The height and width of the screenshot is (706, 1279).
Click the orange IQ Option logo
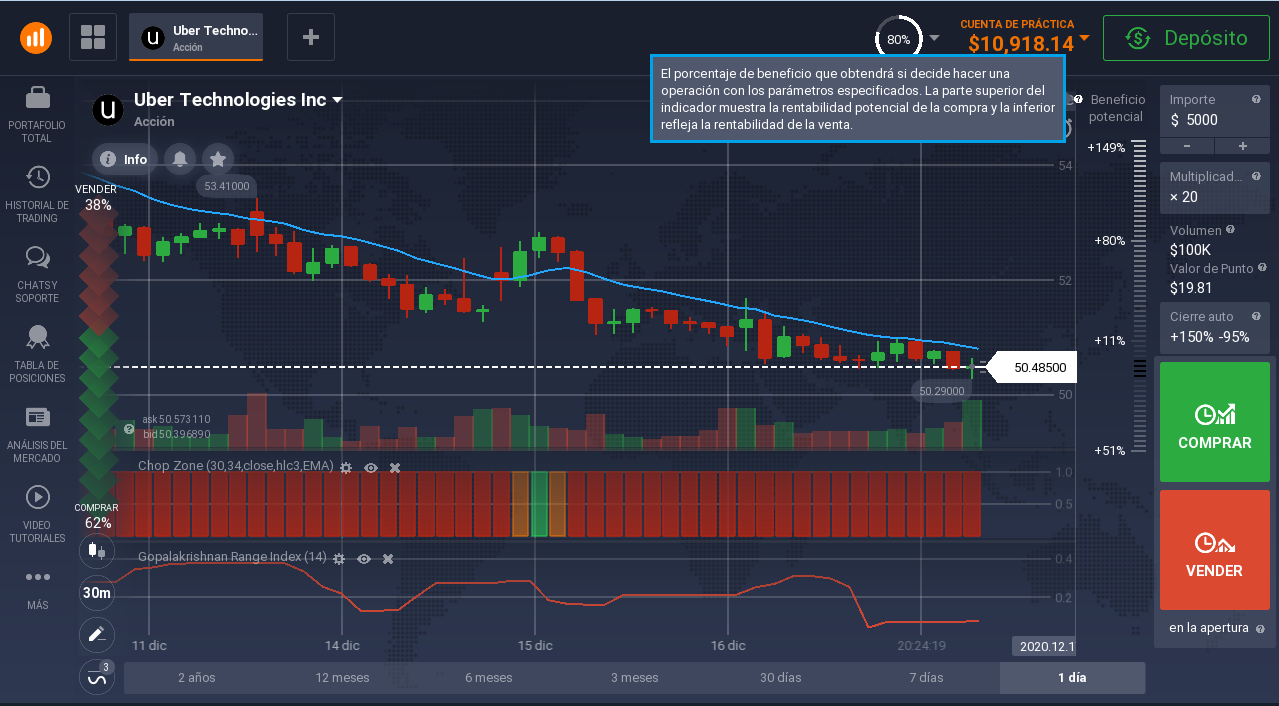36,38
